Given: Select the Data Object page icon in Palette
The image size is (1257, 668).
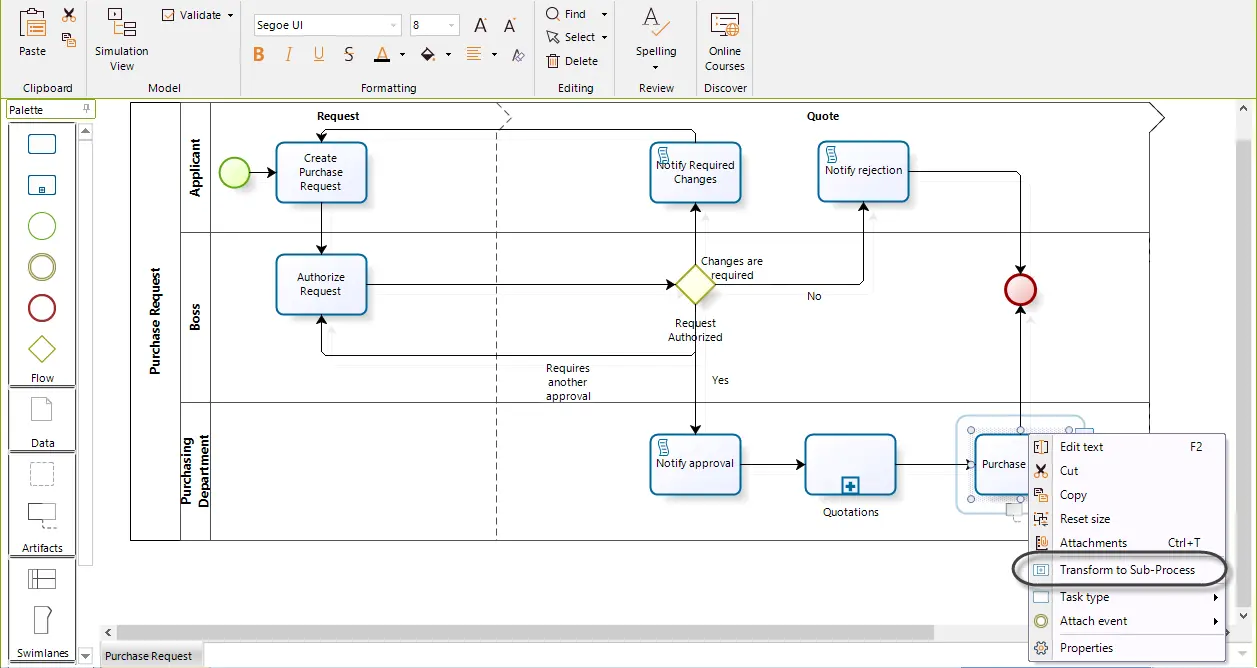Looking at the screenshot, I should [42, 409].
